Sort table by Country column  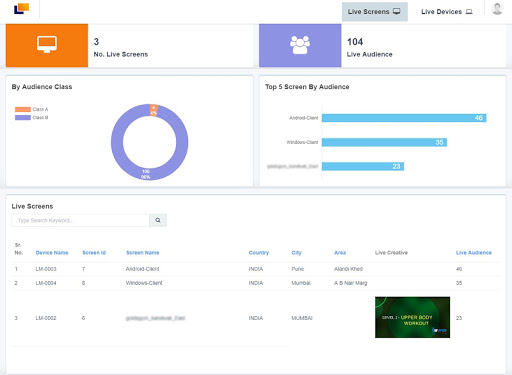click(259, 253)
